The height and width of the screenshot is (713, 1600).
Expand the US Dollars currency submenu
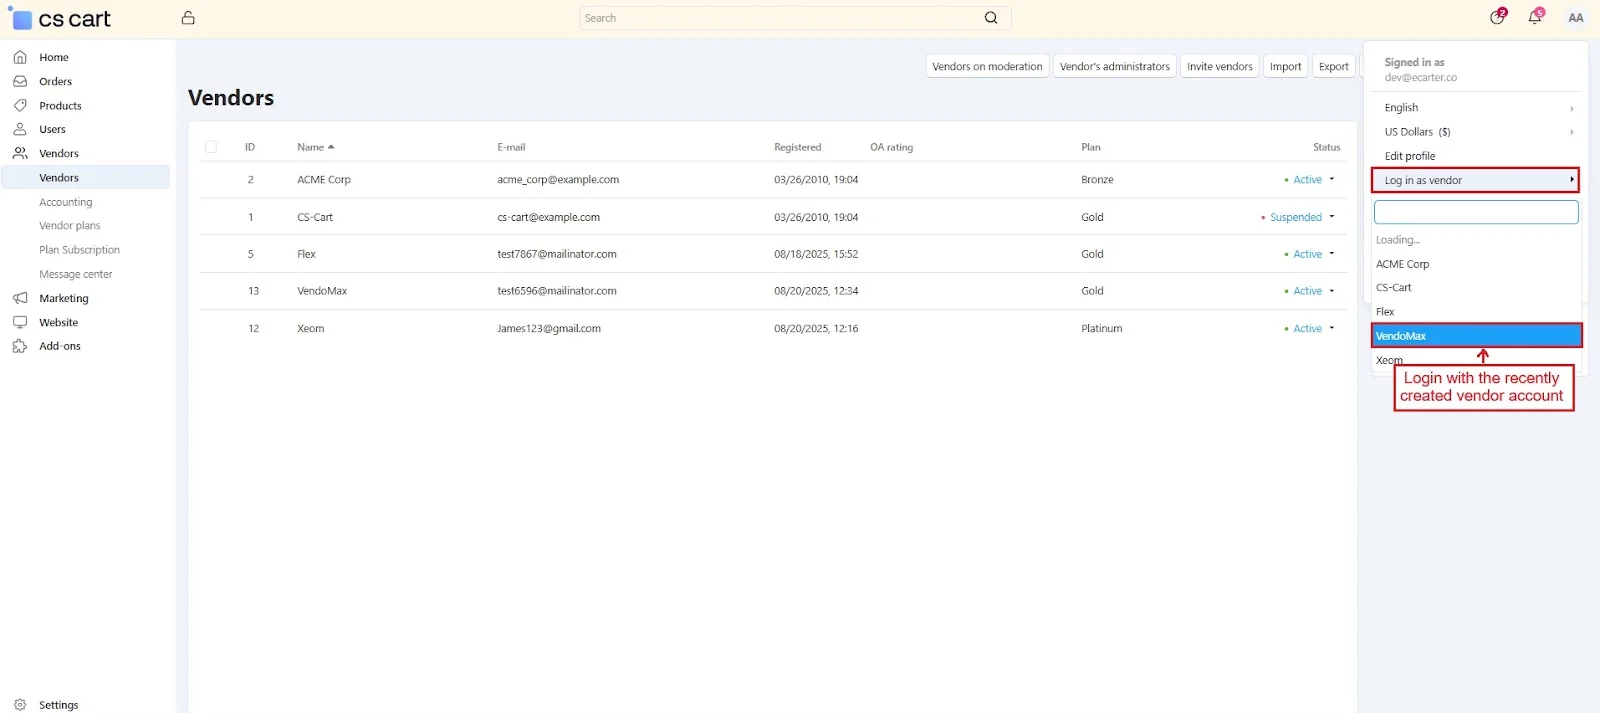[x=1571, y=132]
